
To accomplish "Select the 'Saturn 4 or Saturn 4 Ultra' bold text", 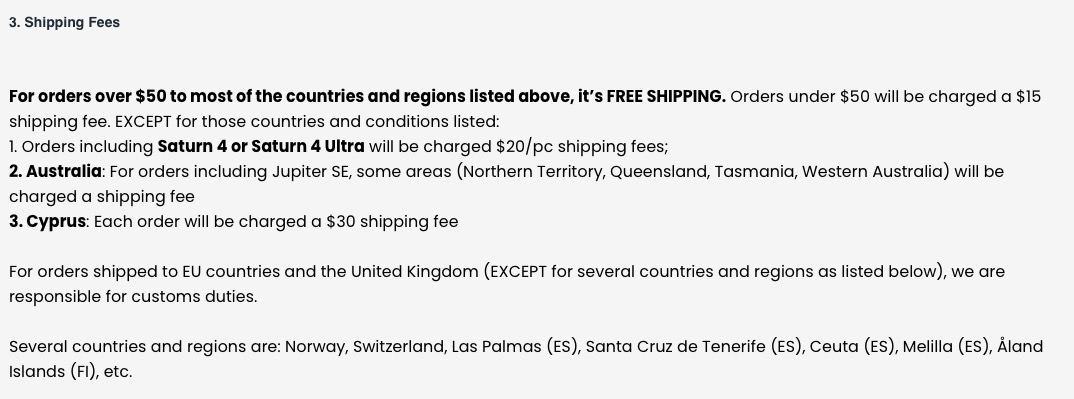I will point(261,146).
